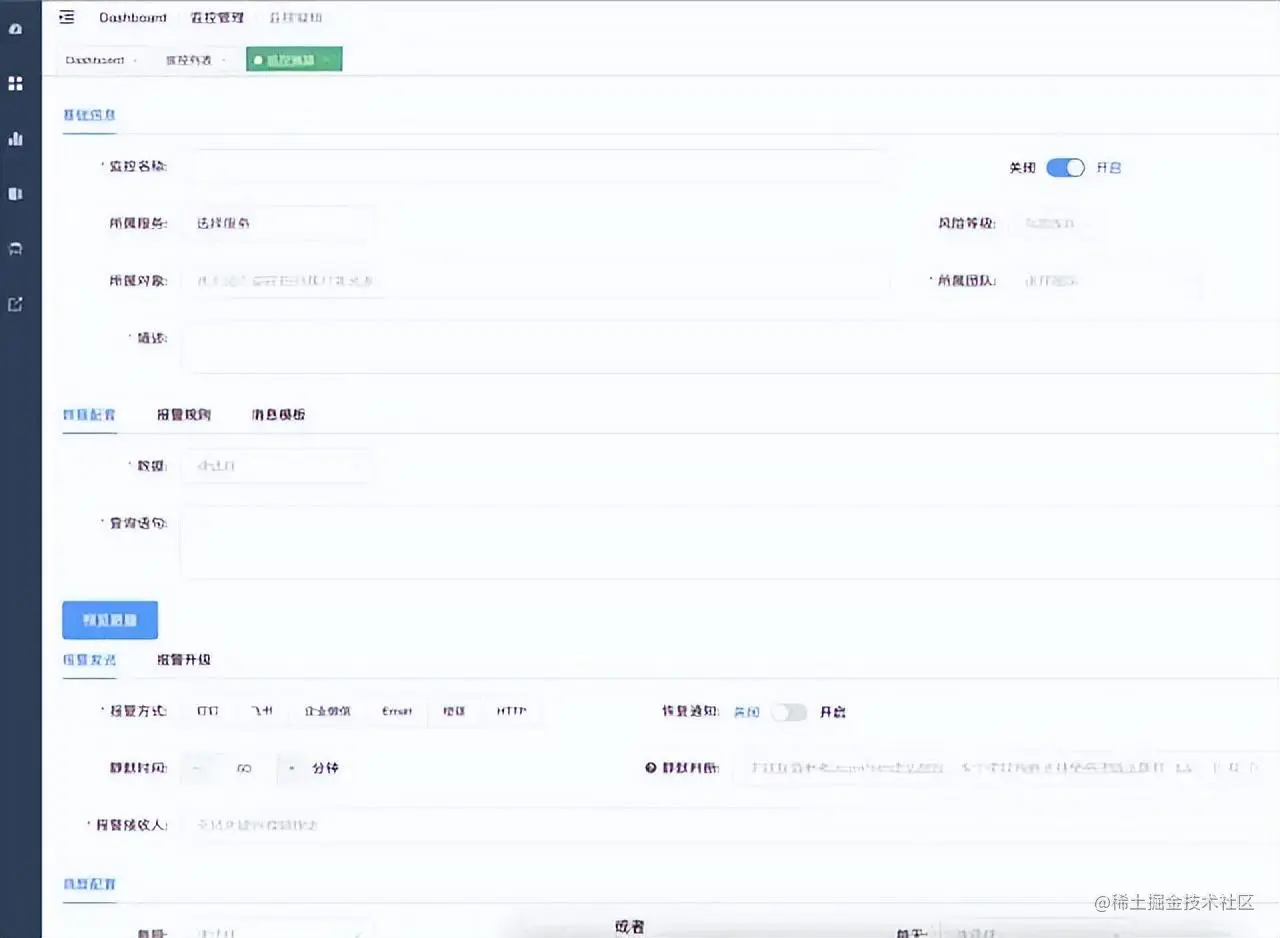Click the third breadcrumb item in top navigation

[296, 18]
